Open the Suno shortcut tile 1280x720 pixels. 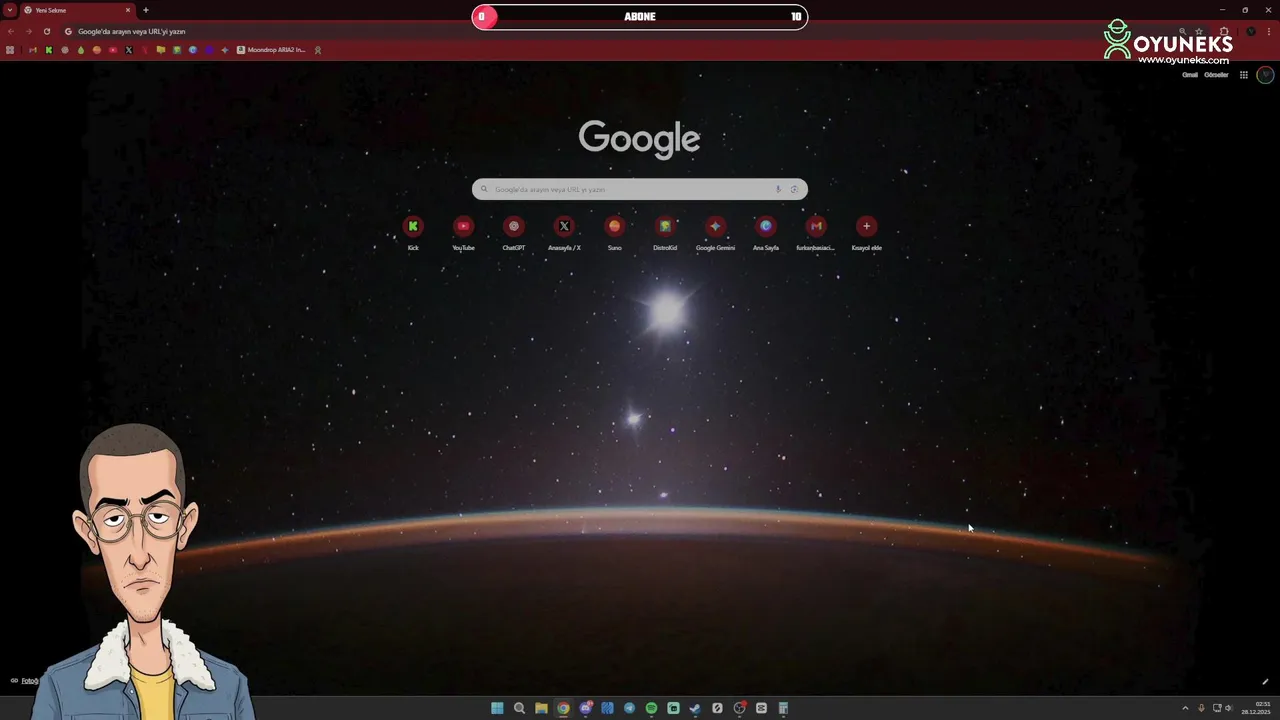(614, 232)
